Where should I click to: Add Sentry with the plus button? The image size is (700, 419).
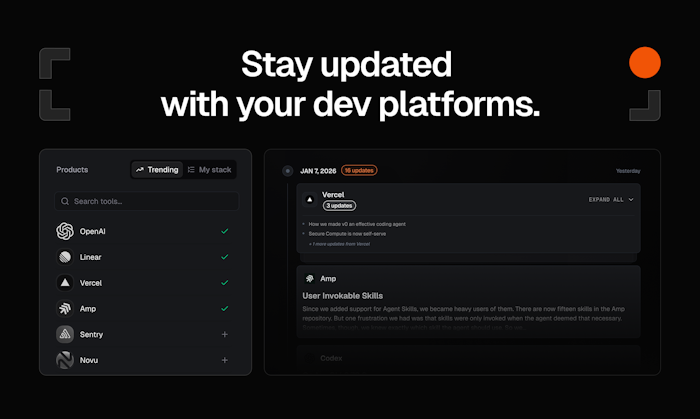point(225,334)
